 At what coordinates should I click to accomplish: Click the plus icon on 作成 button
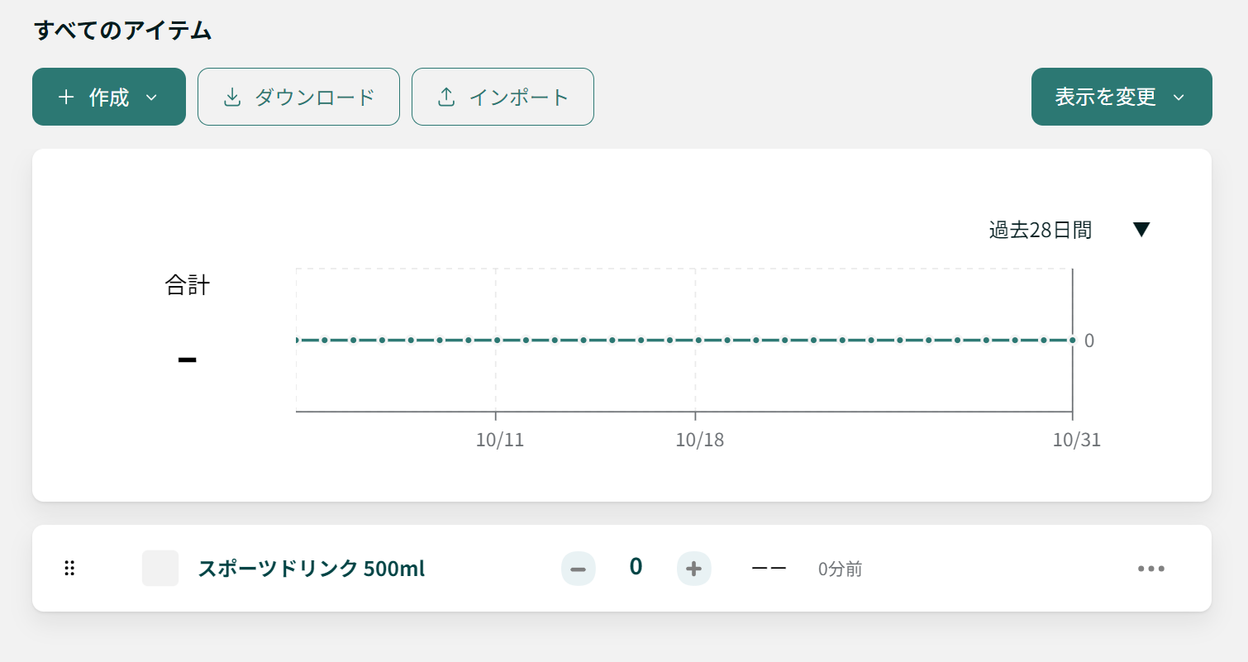(x=66, y=97)
